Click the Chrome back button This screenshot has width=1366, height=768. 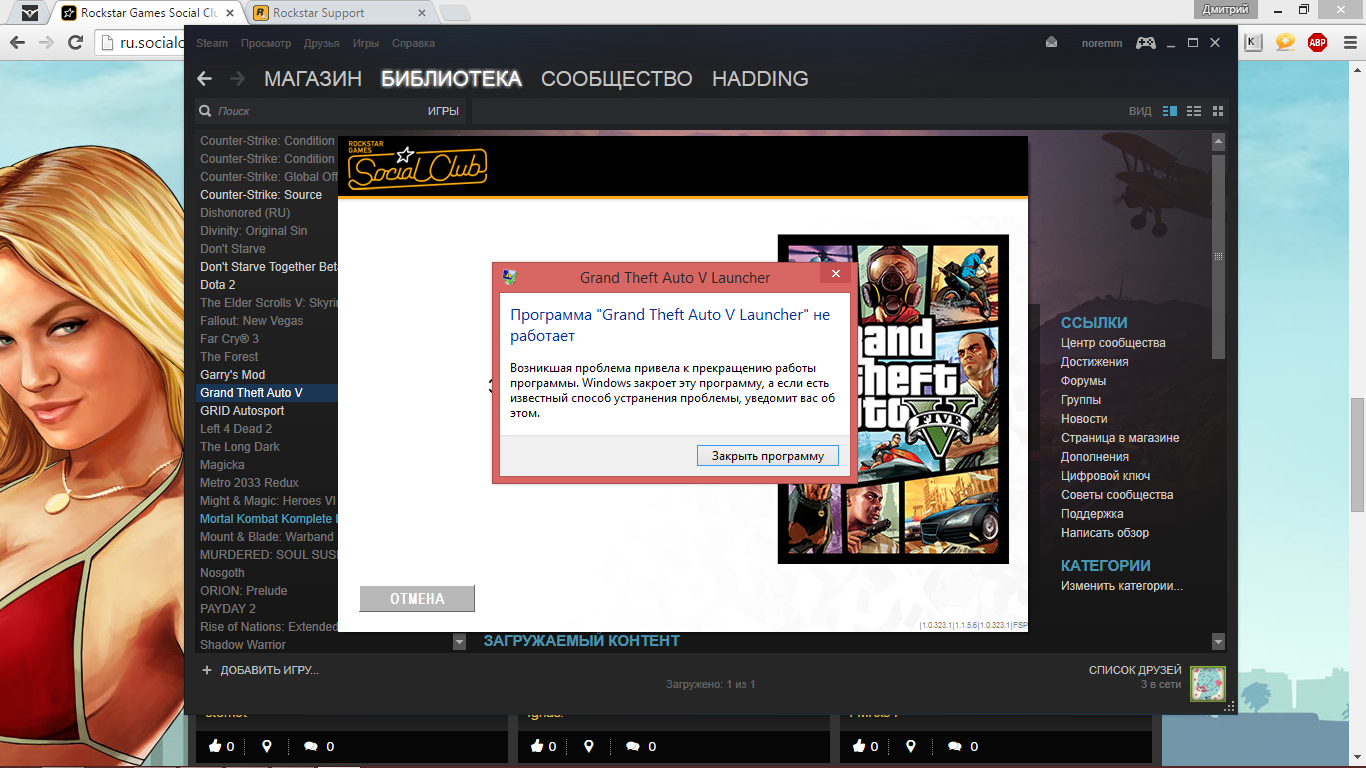click(16, 43)
